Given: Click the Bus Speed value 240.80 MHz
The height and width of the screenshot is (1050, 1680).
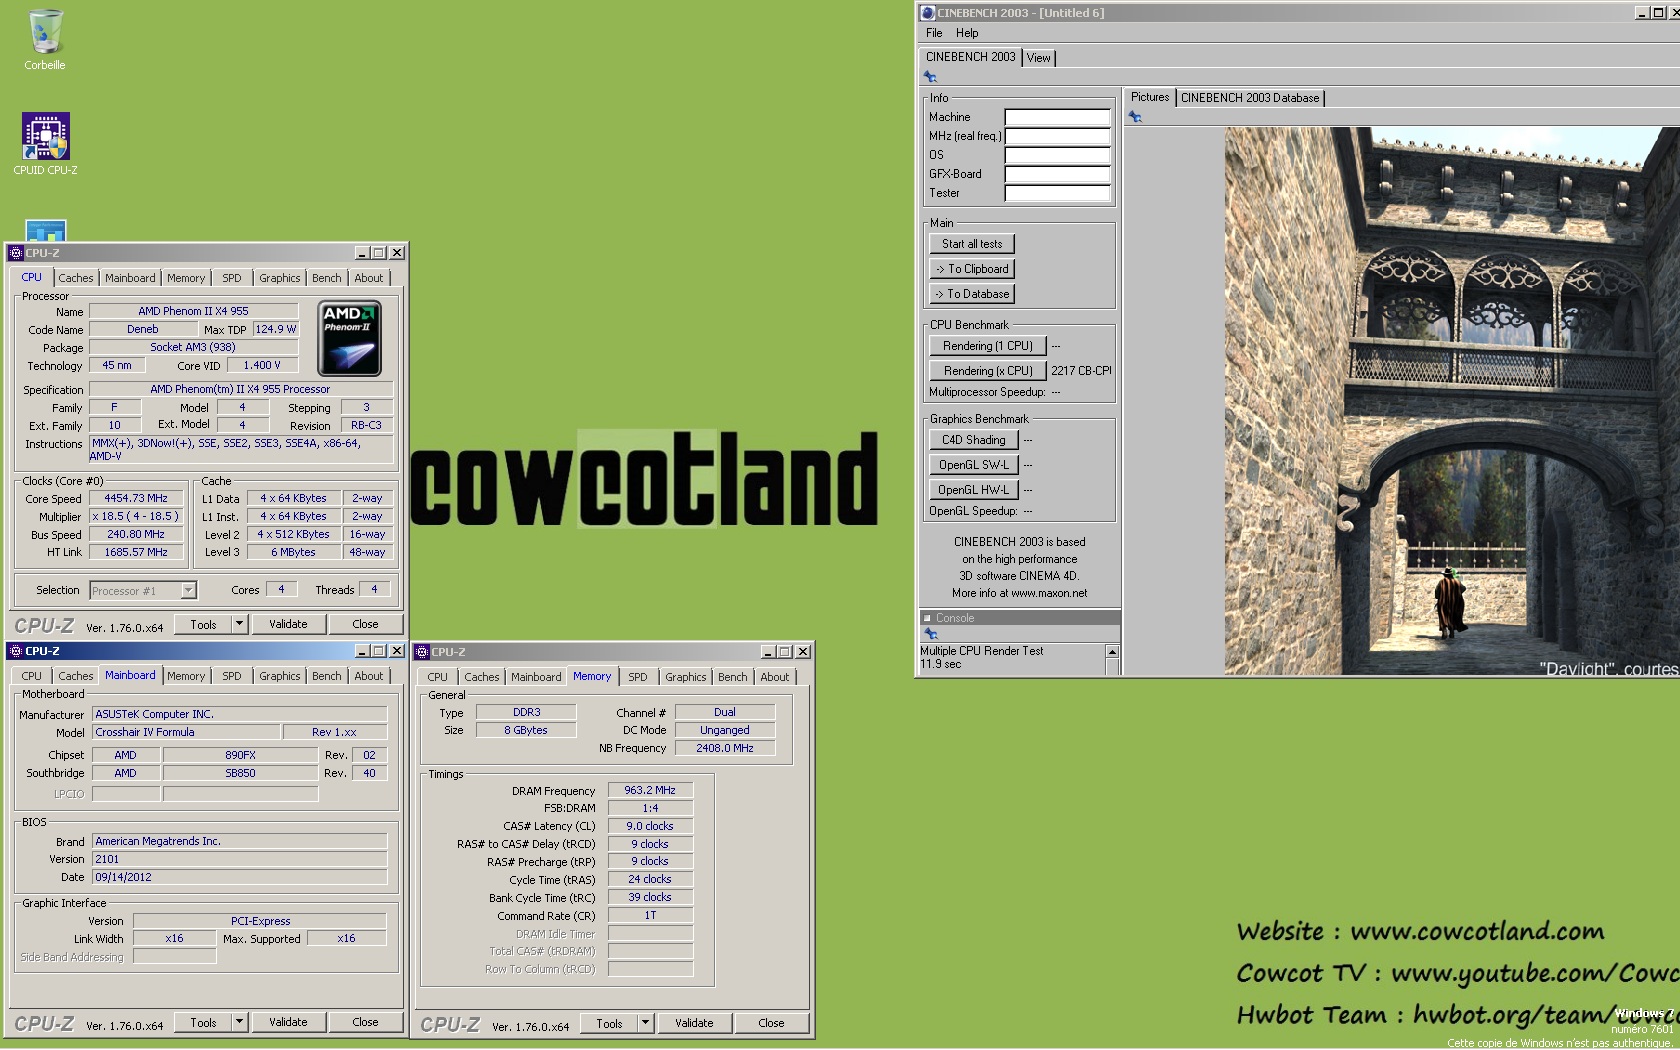Looking at the screenshot, I should click(x=136, y=534).
